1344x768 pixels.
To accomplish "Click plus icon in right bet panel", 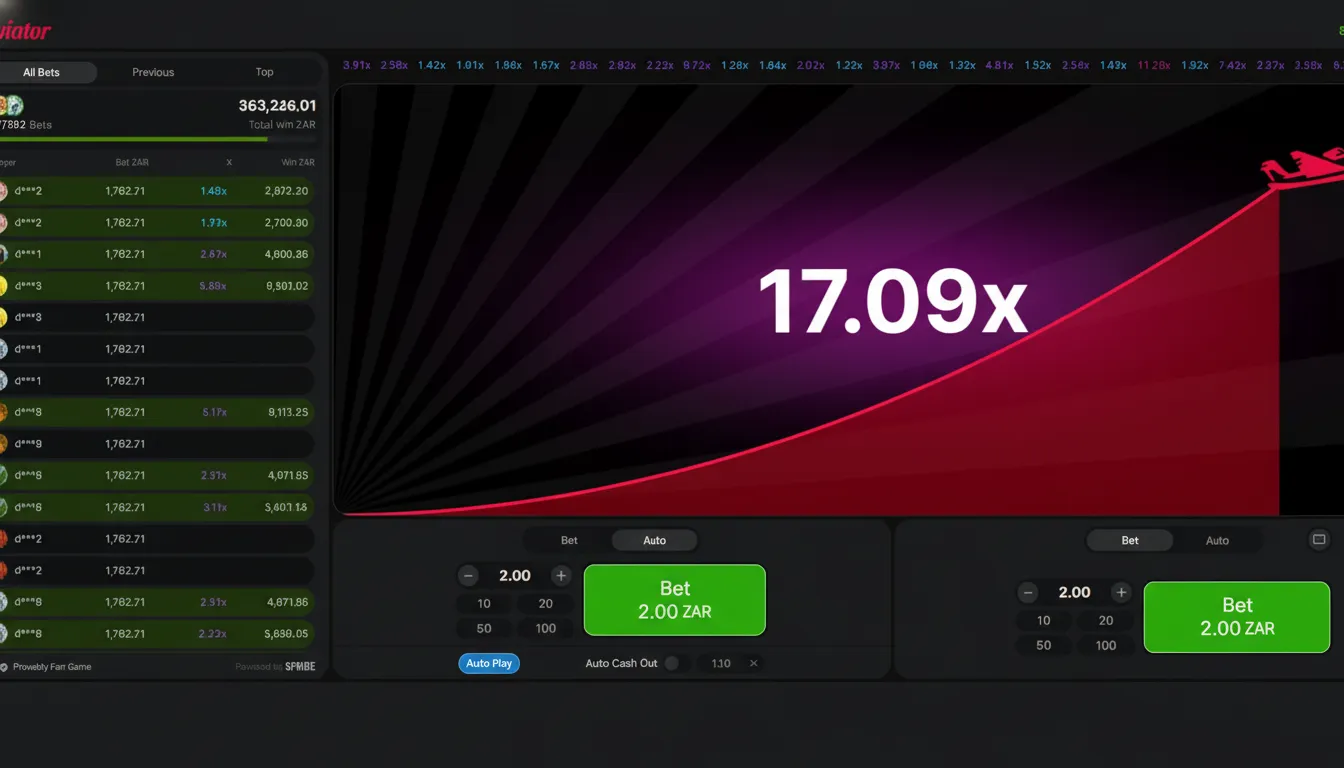I will click(1121, 593).
